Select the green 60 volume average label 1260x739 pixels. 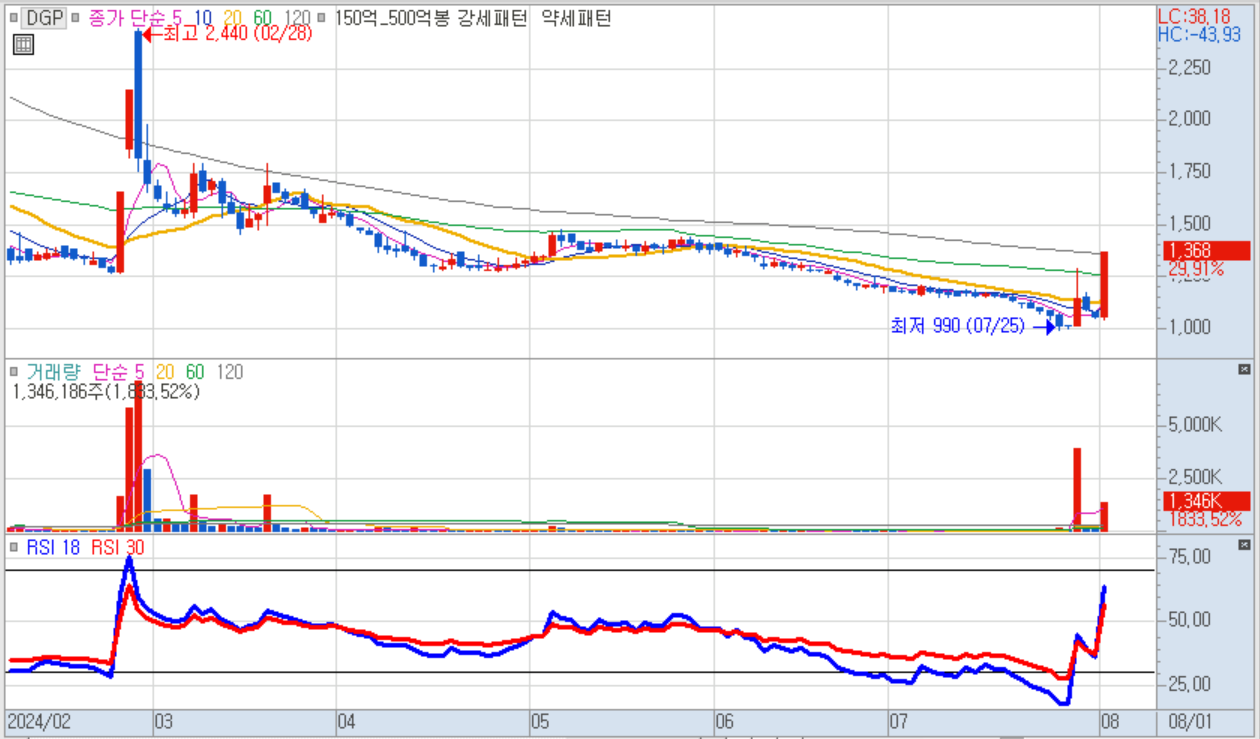click(194, 372)
